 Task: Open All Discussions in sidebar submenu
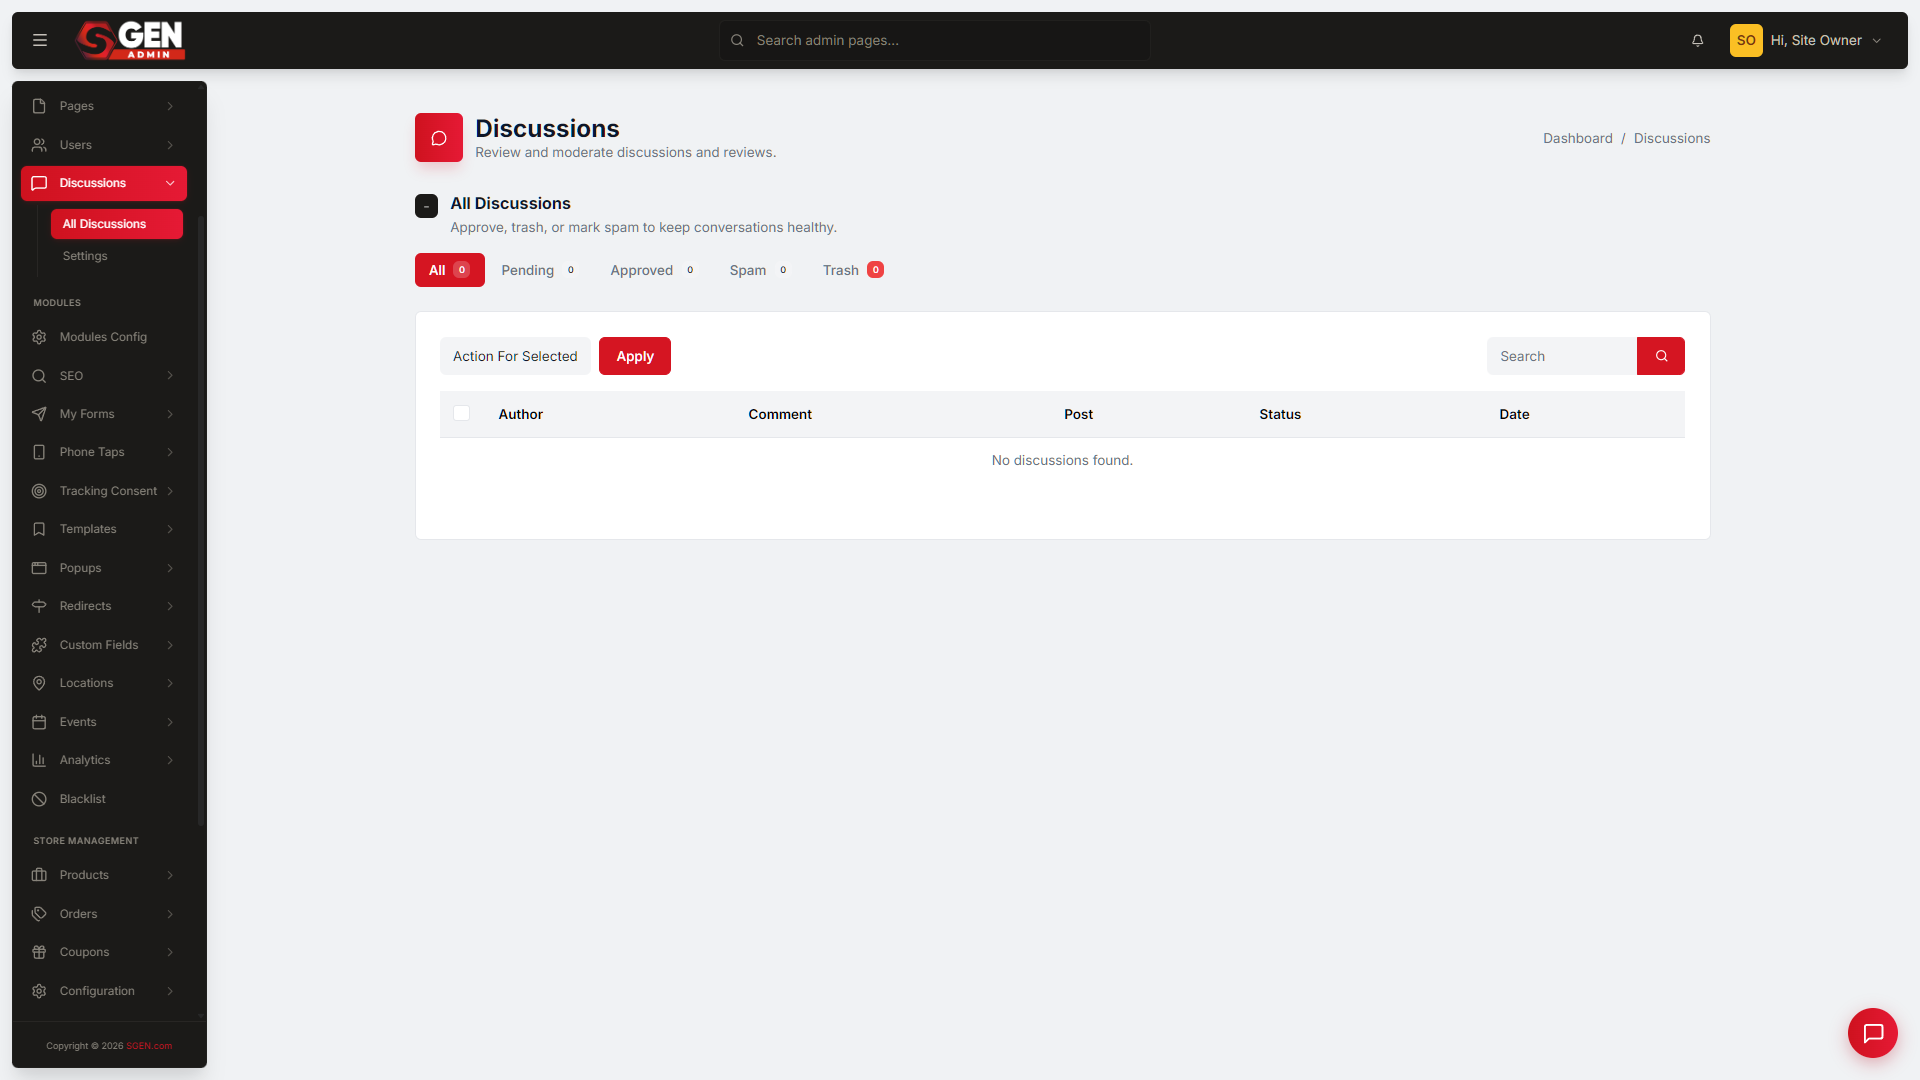click(116, 224)
